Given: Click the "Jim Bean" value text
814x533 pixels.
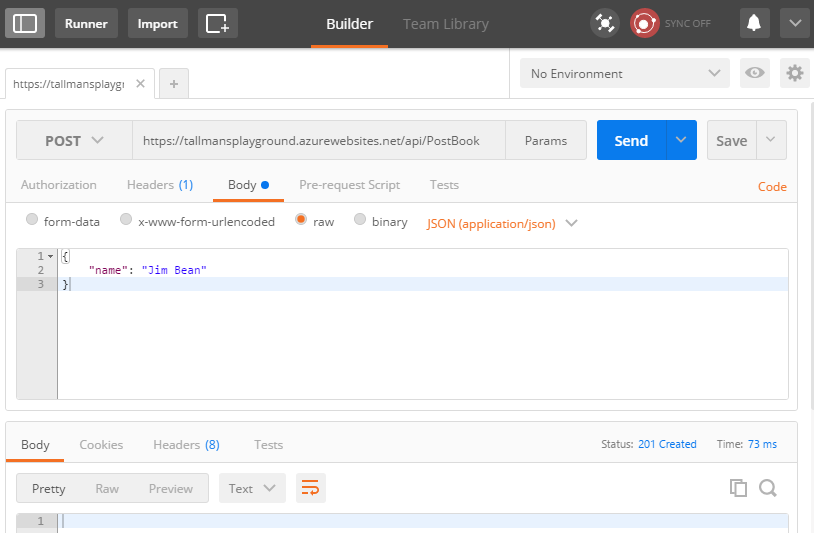Looking at the screenshot, I should coord(174,270).
